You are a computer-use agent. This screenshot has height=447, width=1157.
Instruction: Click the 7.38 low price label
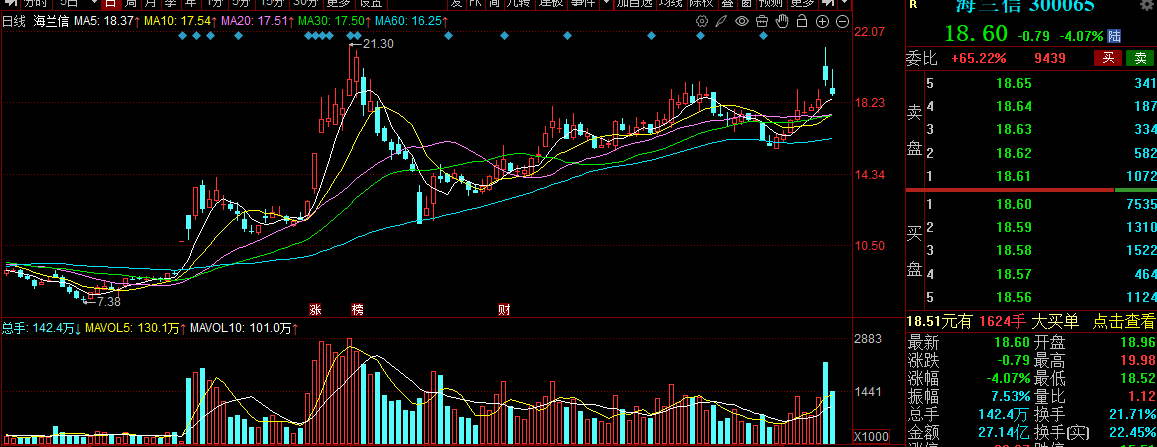pos(108,301)
